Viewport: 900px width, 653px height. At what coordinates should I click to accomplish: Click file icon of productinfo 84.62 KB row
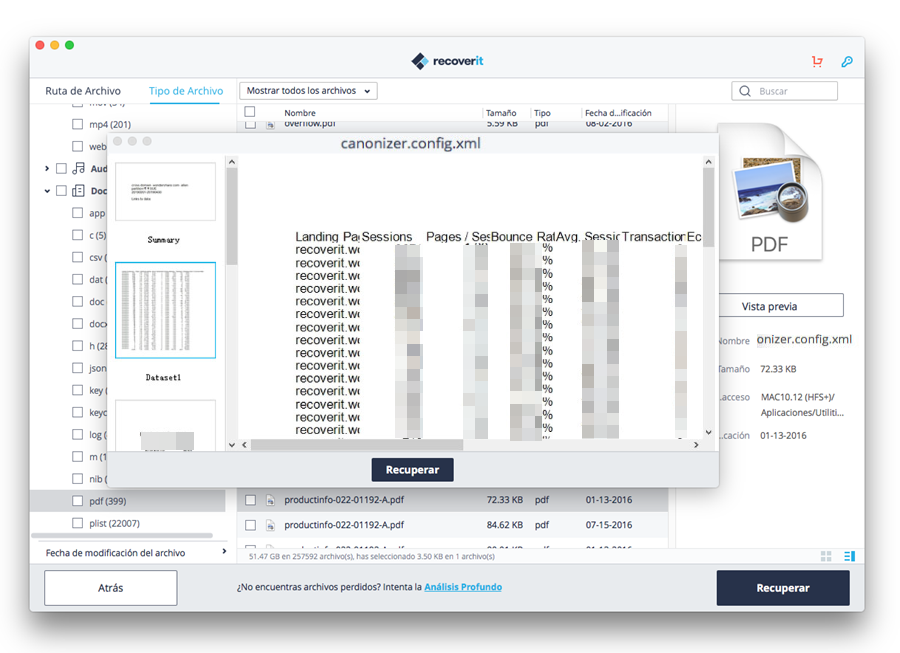point(270,525)
